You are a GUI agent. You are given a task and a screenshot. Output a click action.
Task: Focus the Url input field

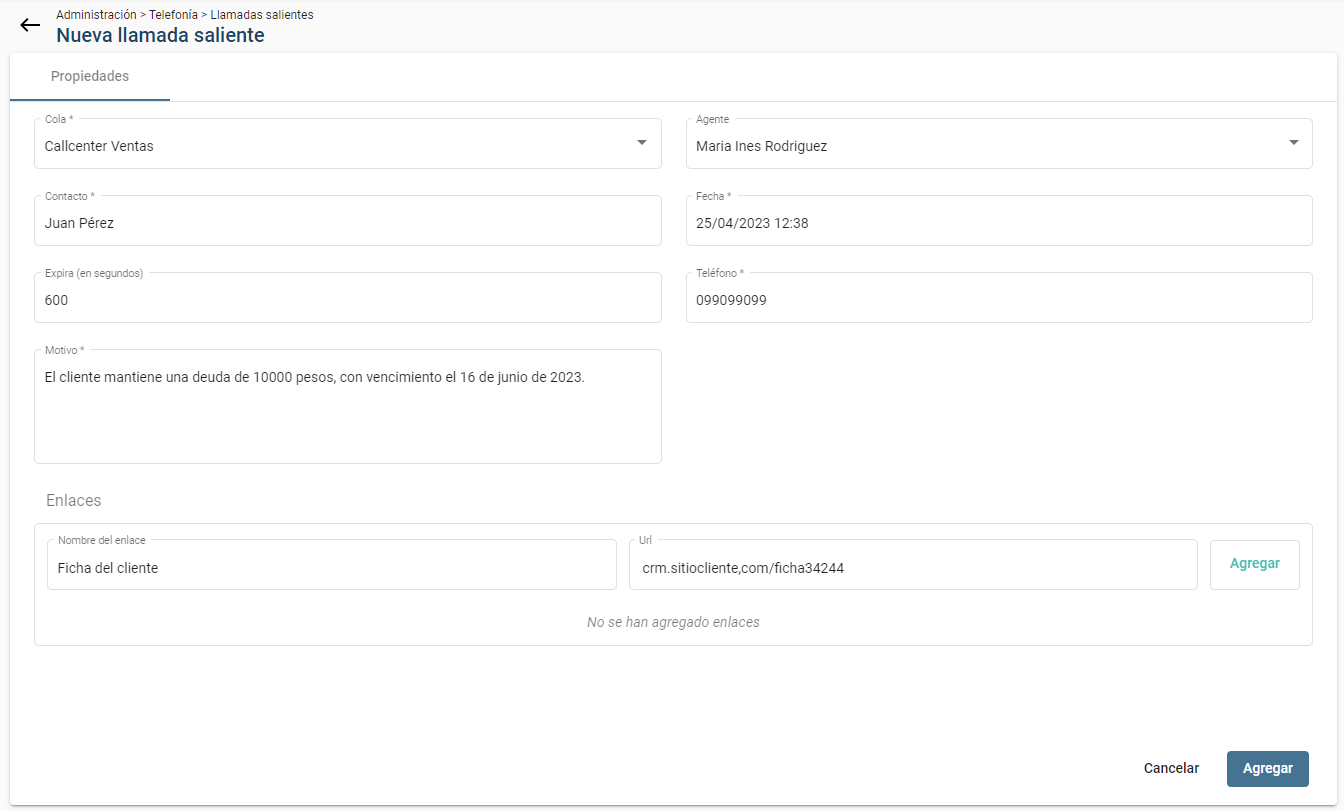click(x=914, y=566)
